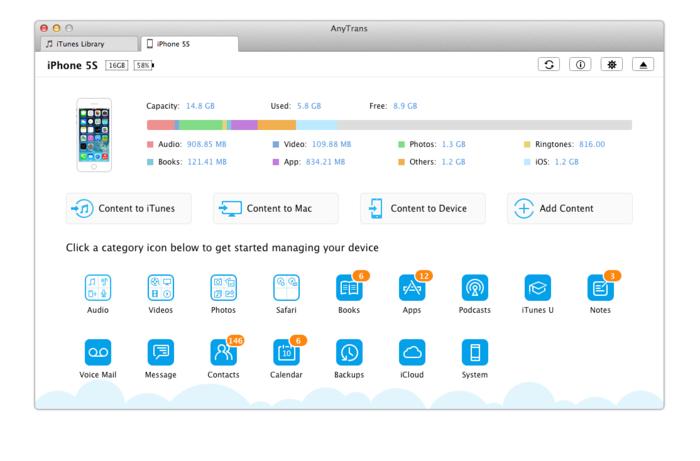Open the iTunes U category icon
This screenshot has height=461, width=700.
538,288
